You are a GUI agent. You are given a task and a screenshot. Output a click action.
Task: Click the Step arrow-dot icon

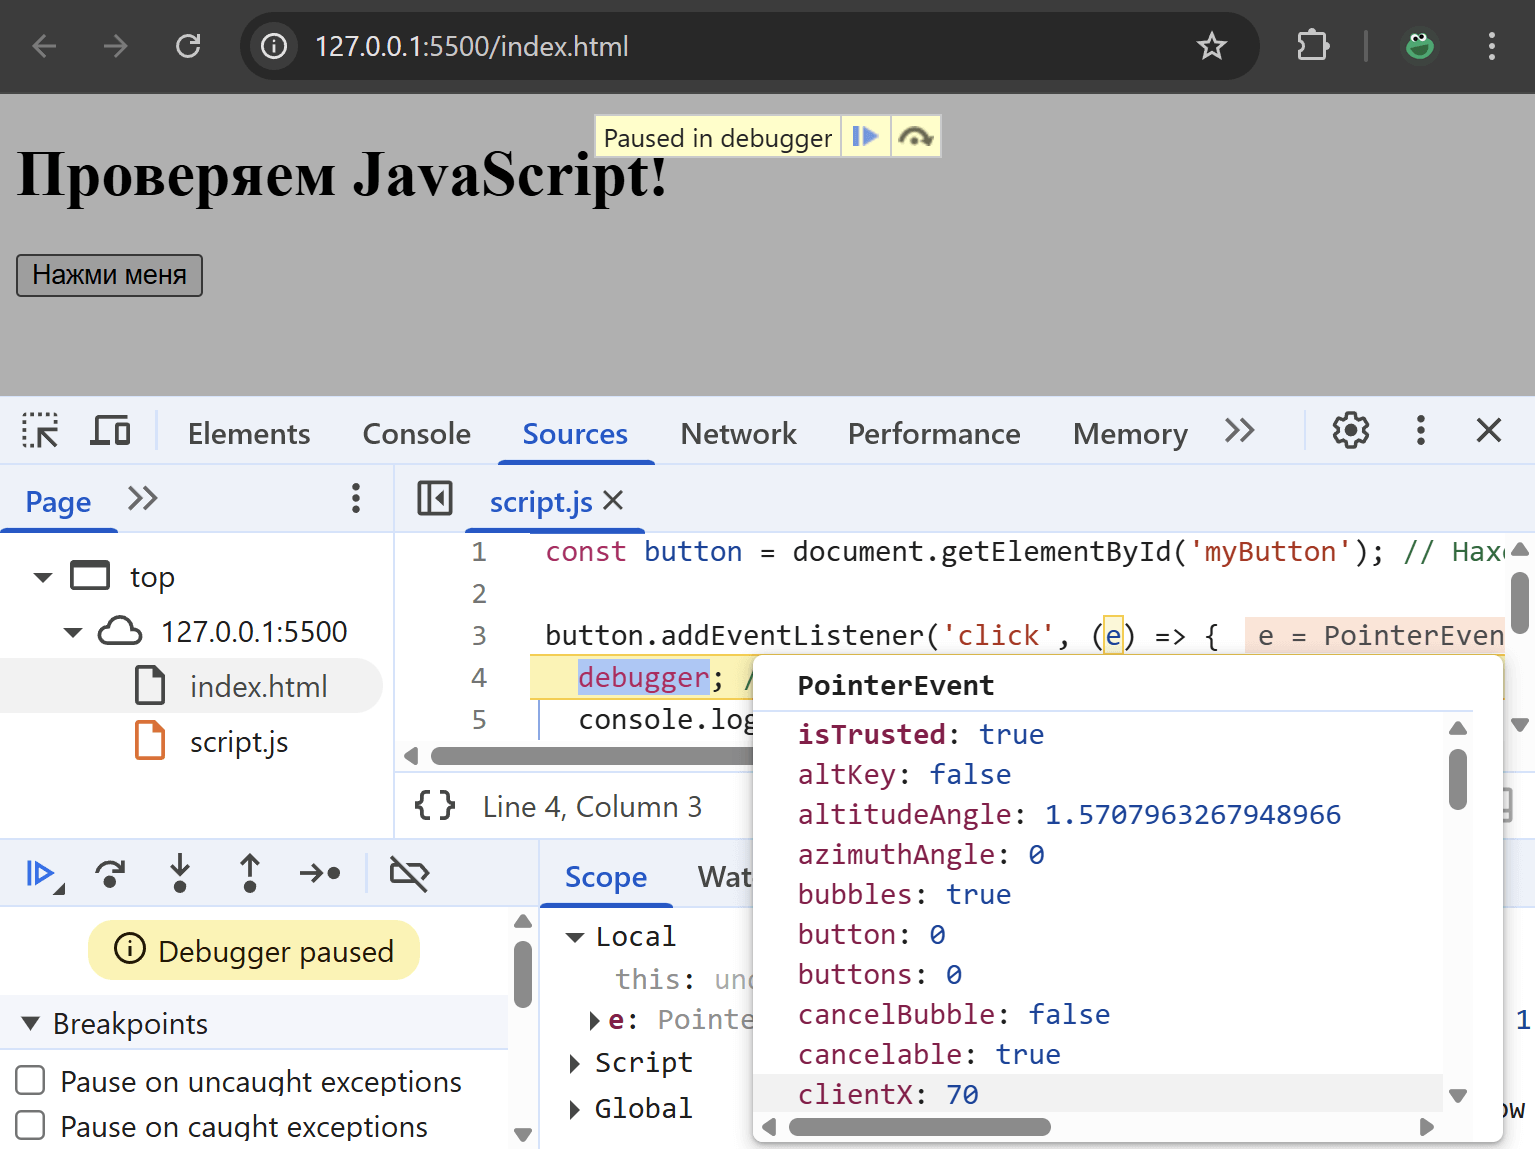tap(320, 874)
